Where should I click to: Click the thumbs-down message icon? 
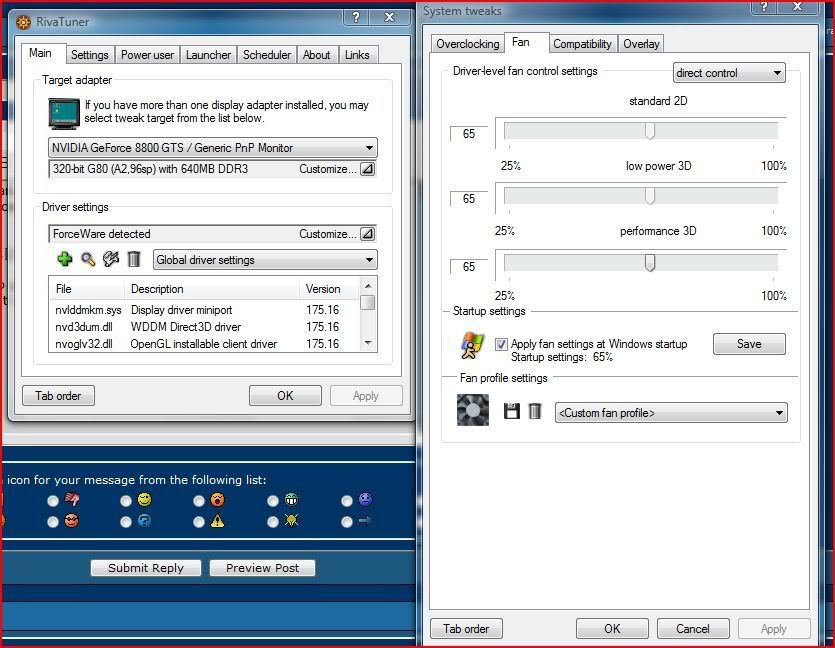[x=72, y=499]
